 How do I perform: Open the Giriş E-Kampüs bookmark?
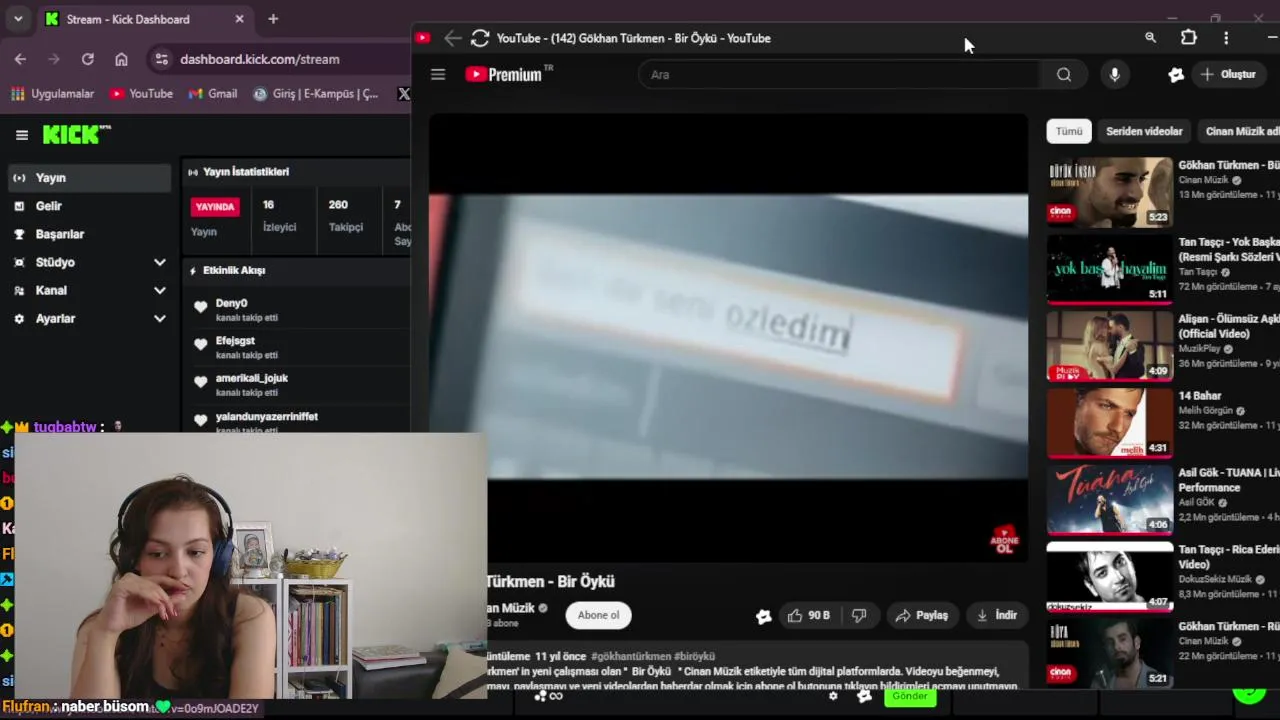tap(316, 94)
